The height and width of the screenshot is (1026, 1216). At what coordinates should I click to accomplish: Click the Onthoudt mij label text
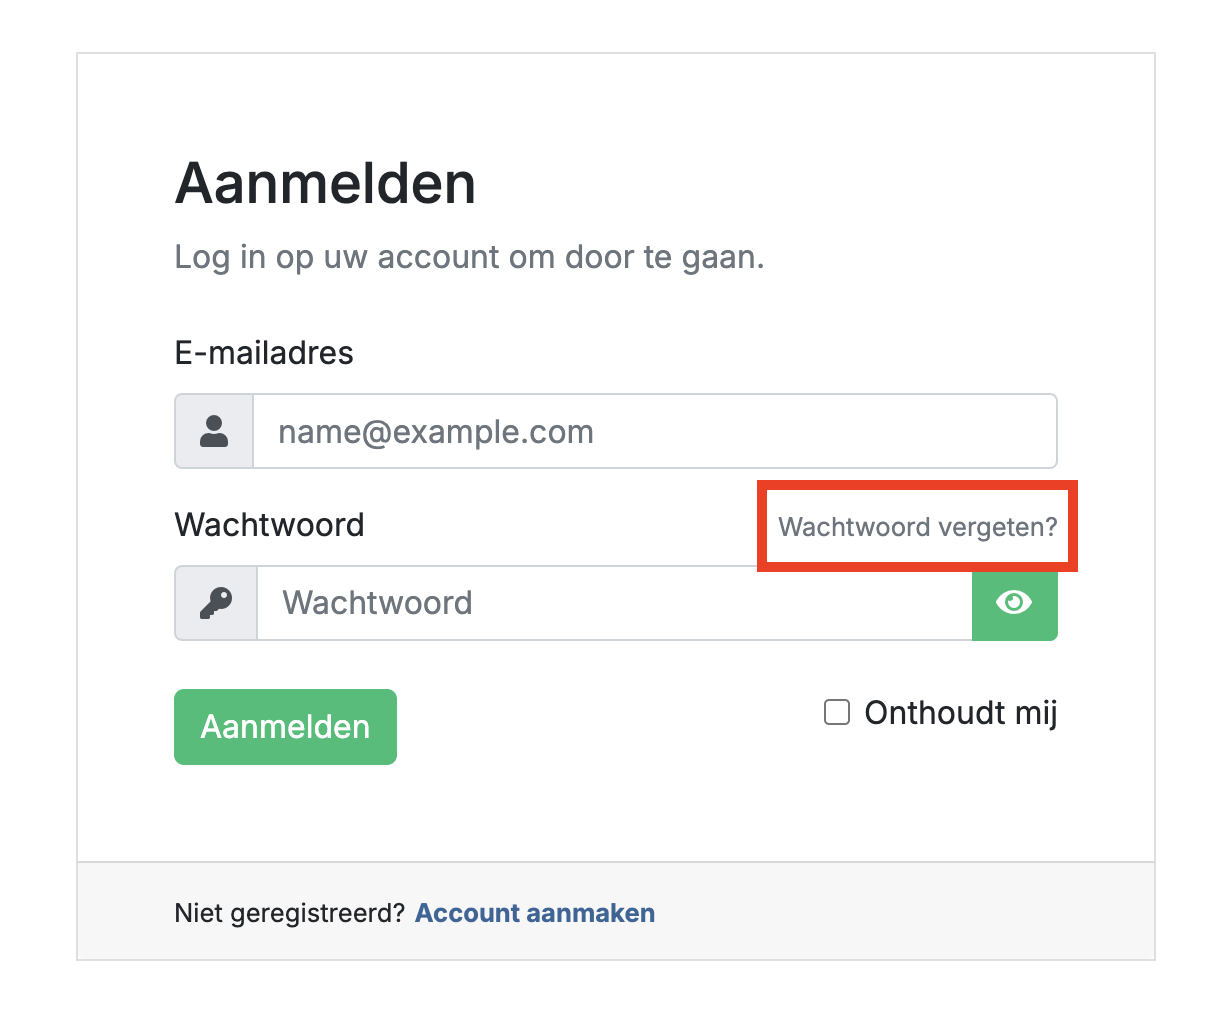tap(960, 713)
